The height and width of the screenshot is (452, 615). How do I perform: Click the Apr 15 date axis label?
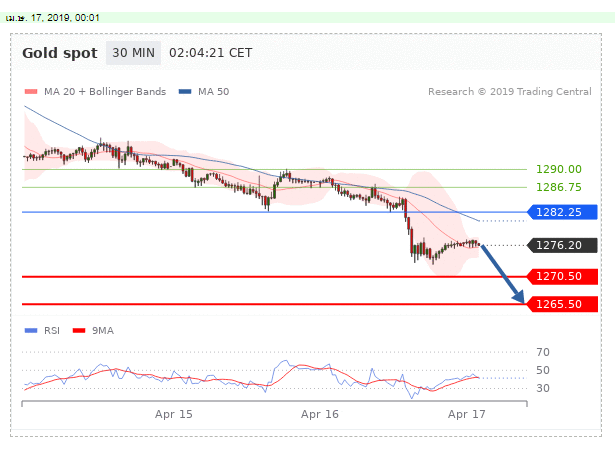coord(173,414)
